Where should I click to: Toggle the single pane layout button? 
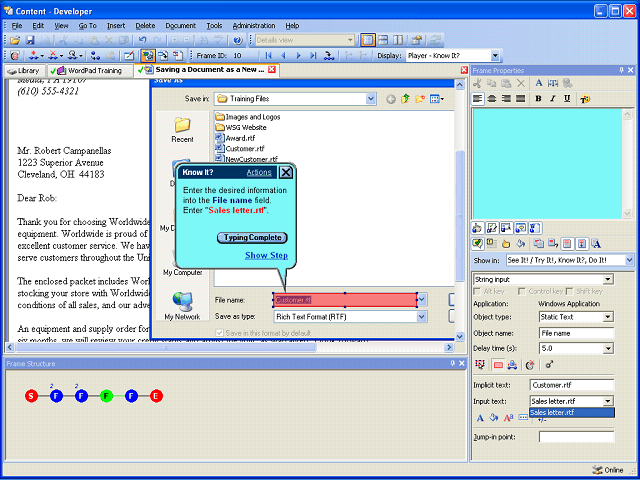pyautogui.click(x=368, y=40)
